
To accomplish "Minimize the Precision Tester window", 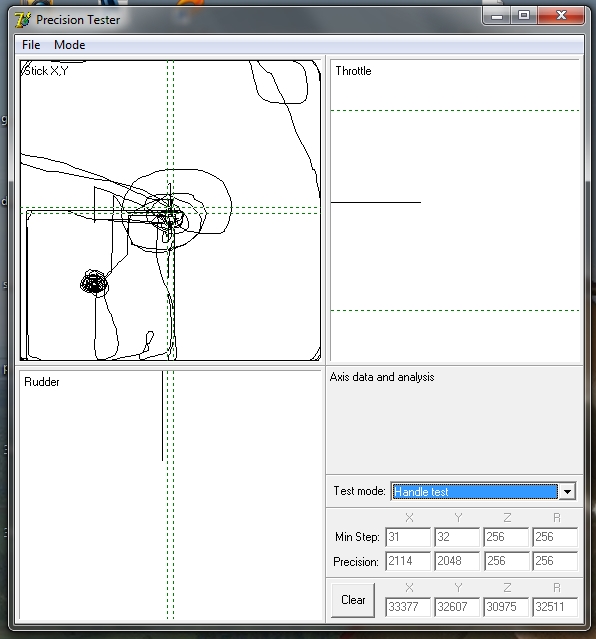I will (x=497, y=15).
